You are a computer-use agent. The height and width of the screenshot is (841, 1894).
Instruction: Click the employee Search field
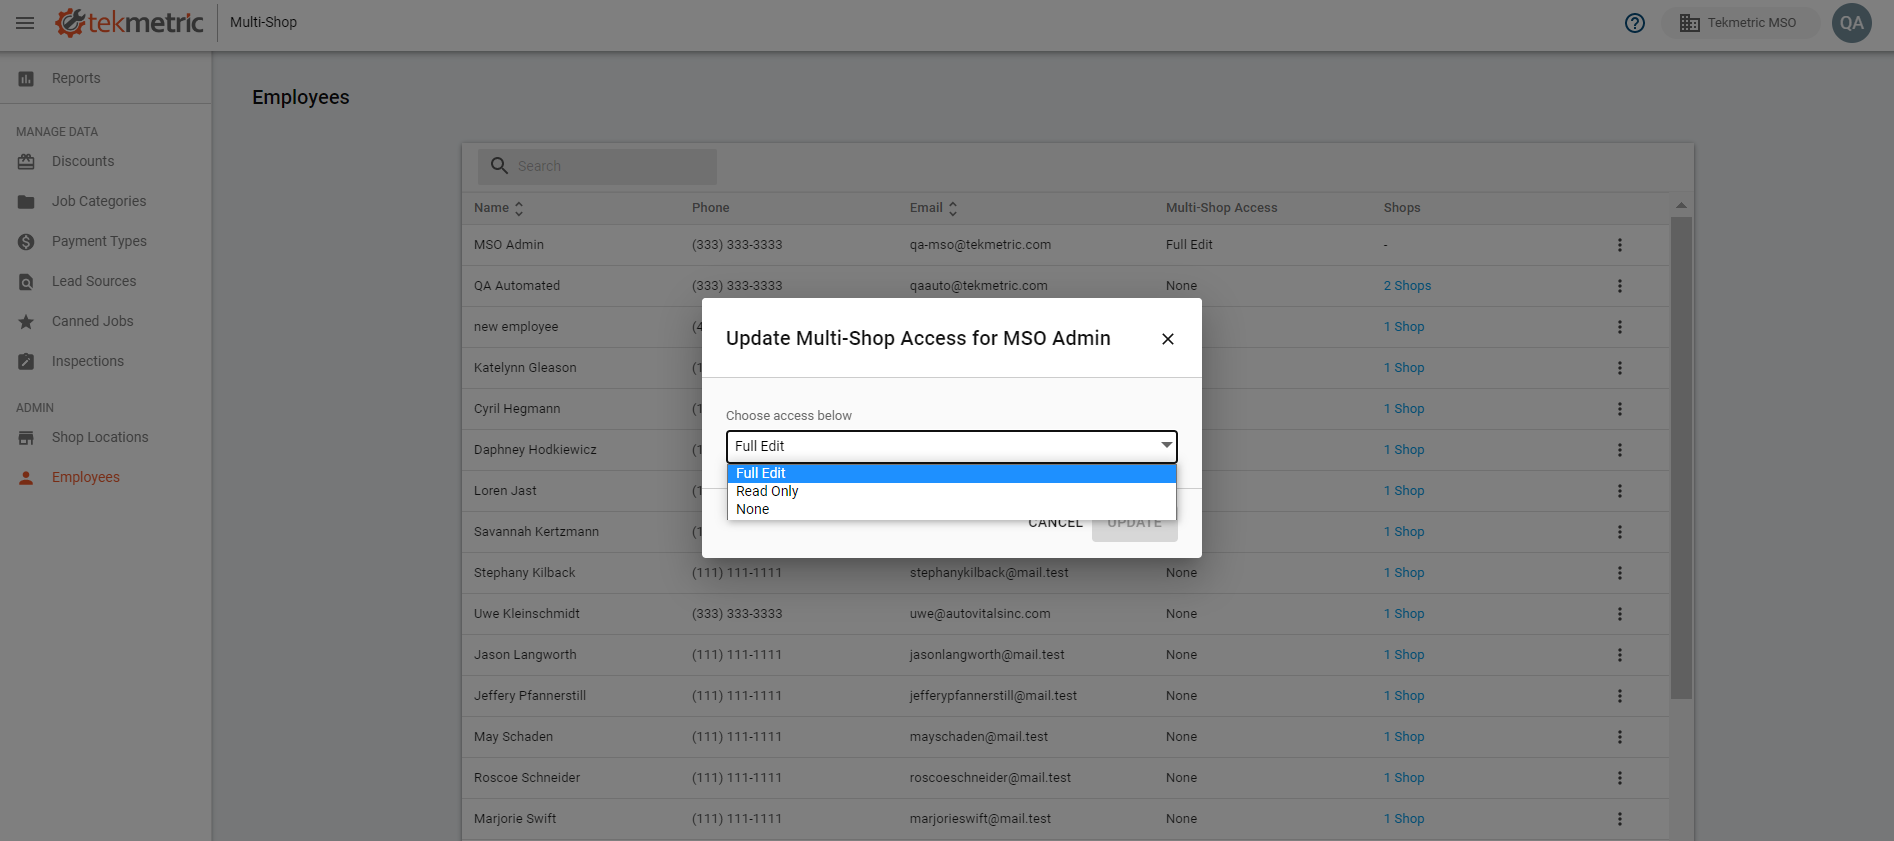point(597,166)
